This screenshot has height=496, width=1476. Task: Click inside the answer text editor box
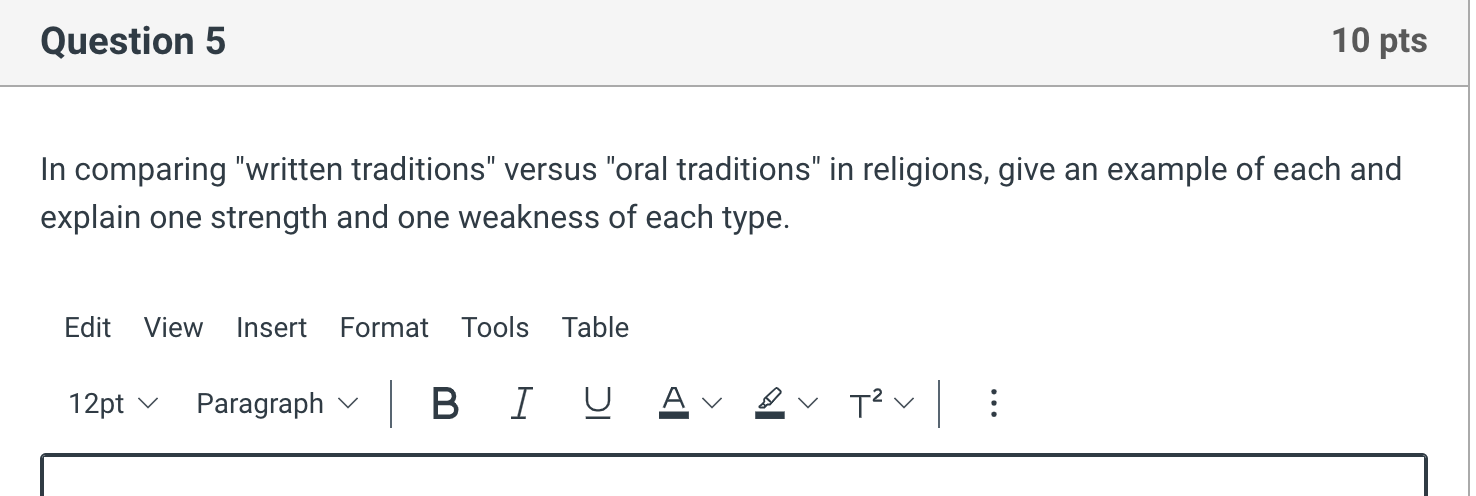click(734, 476)
